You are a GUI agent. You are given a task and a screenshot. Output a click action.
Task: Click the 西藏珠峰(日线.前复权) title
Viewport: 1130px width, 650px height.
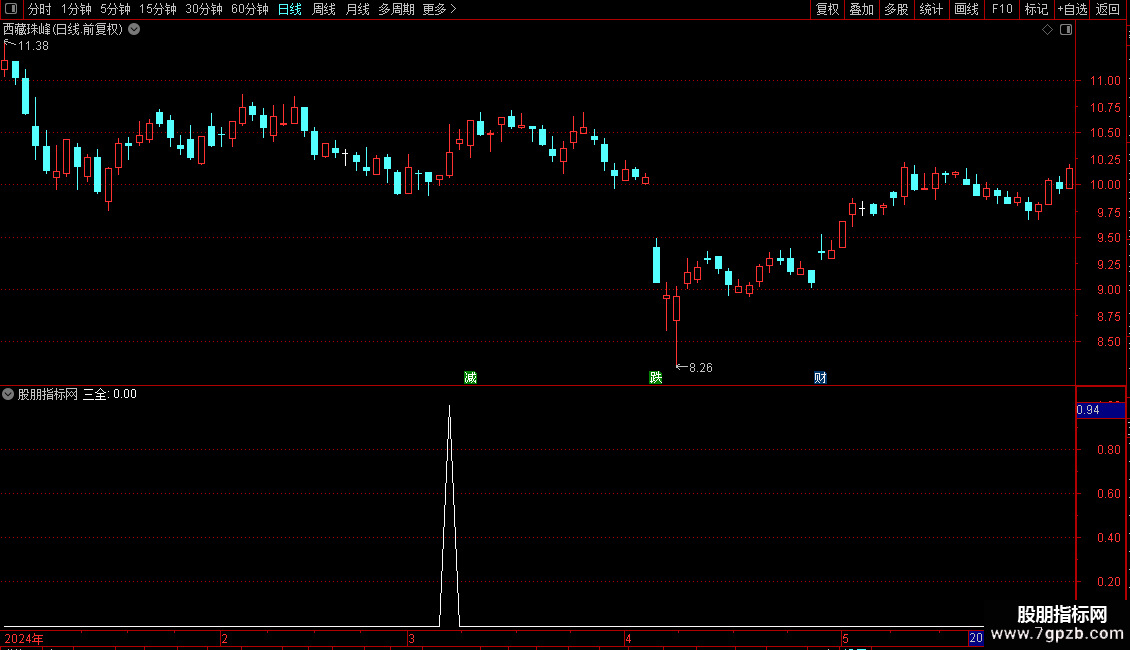pyautogui.click(x=63, y=30)
